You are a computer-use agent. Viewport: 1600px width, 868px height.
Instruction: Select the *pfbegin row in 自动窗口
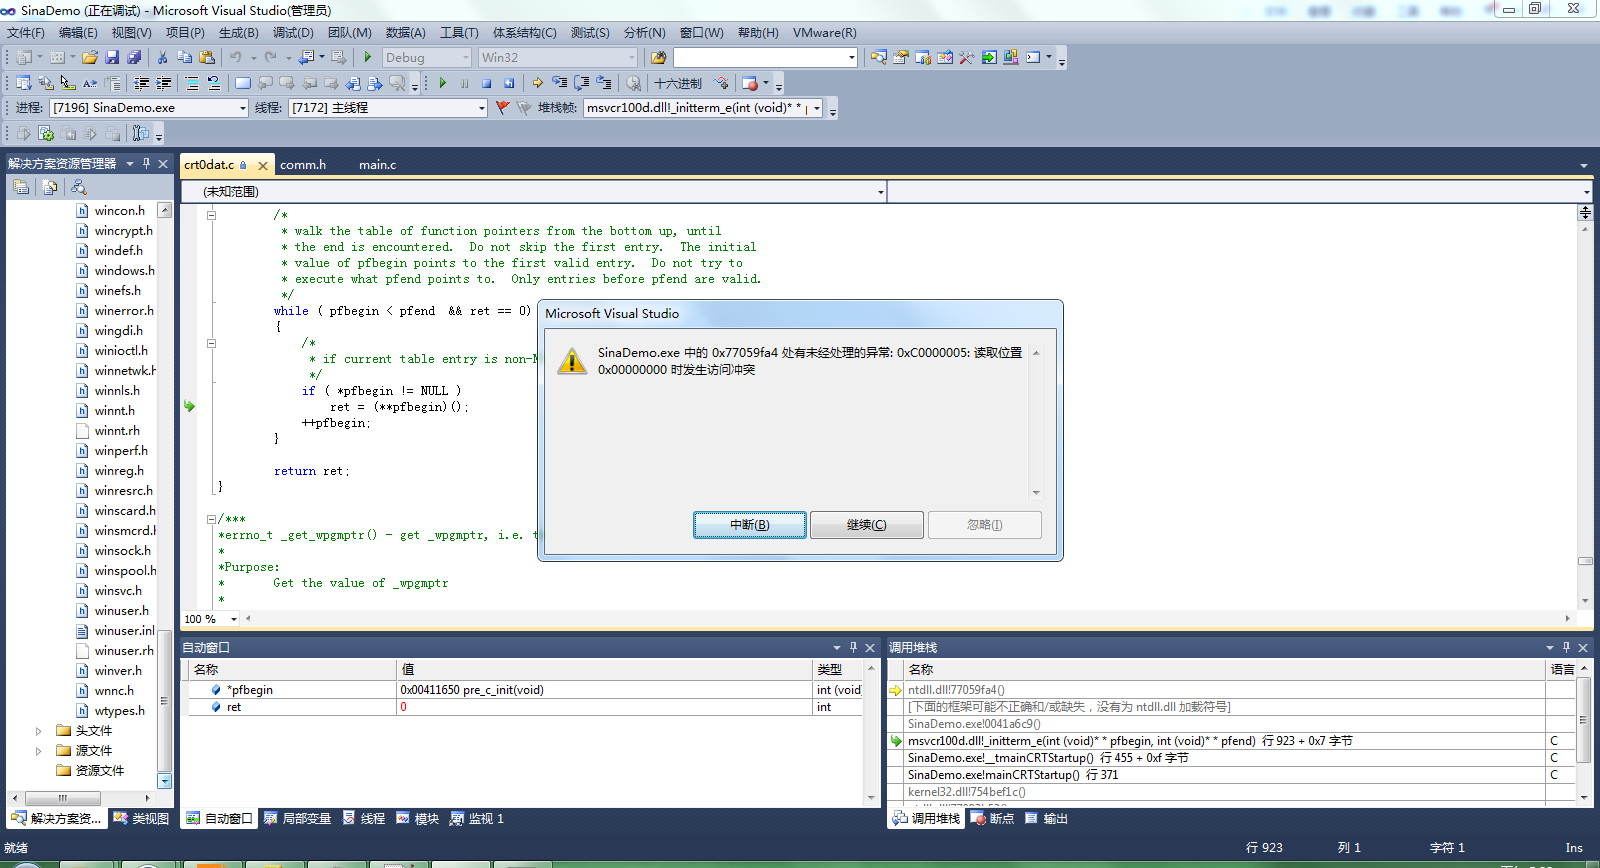(x=526, y=690)
